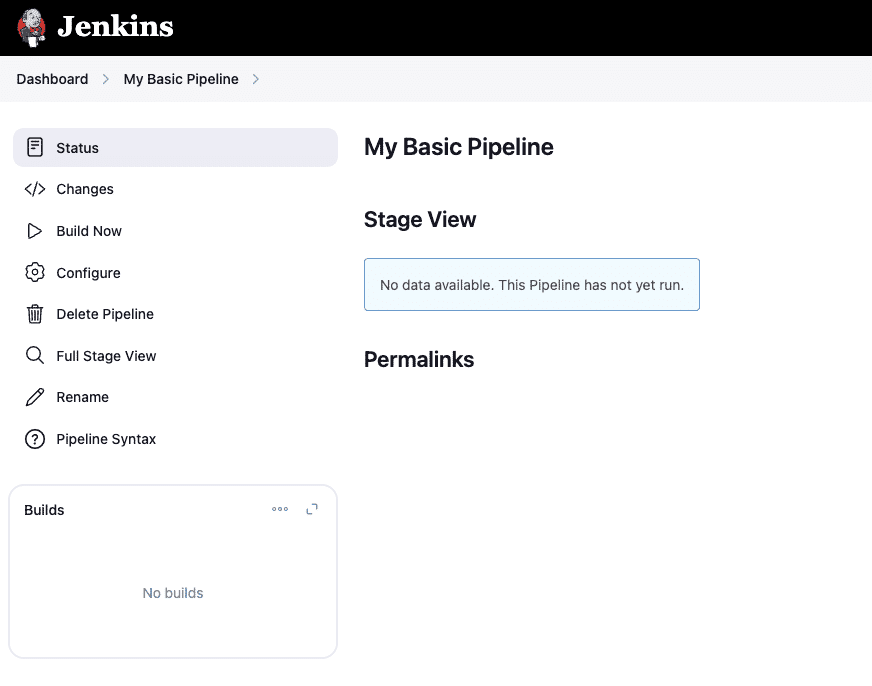Click the No data available notice box
Viewport: 872px width, 686px height.
532,285
